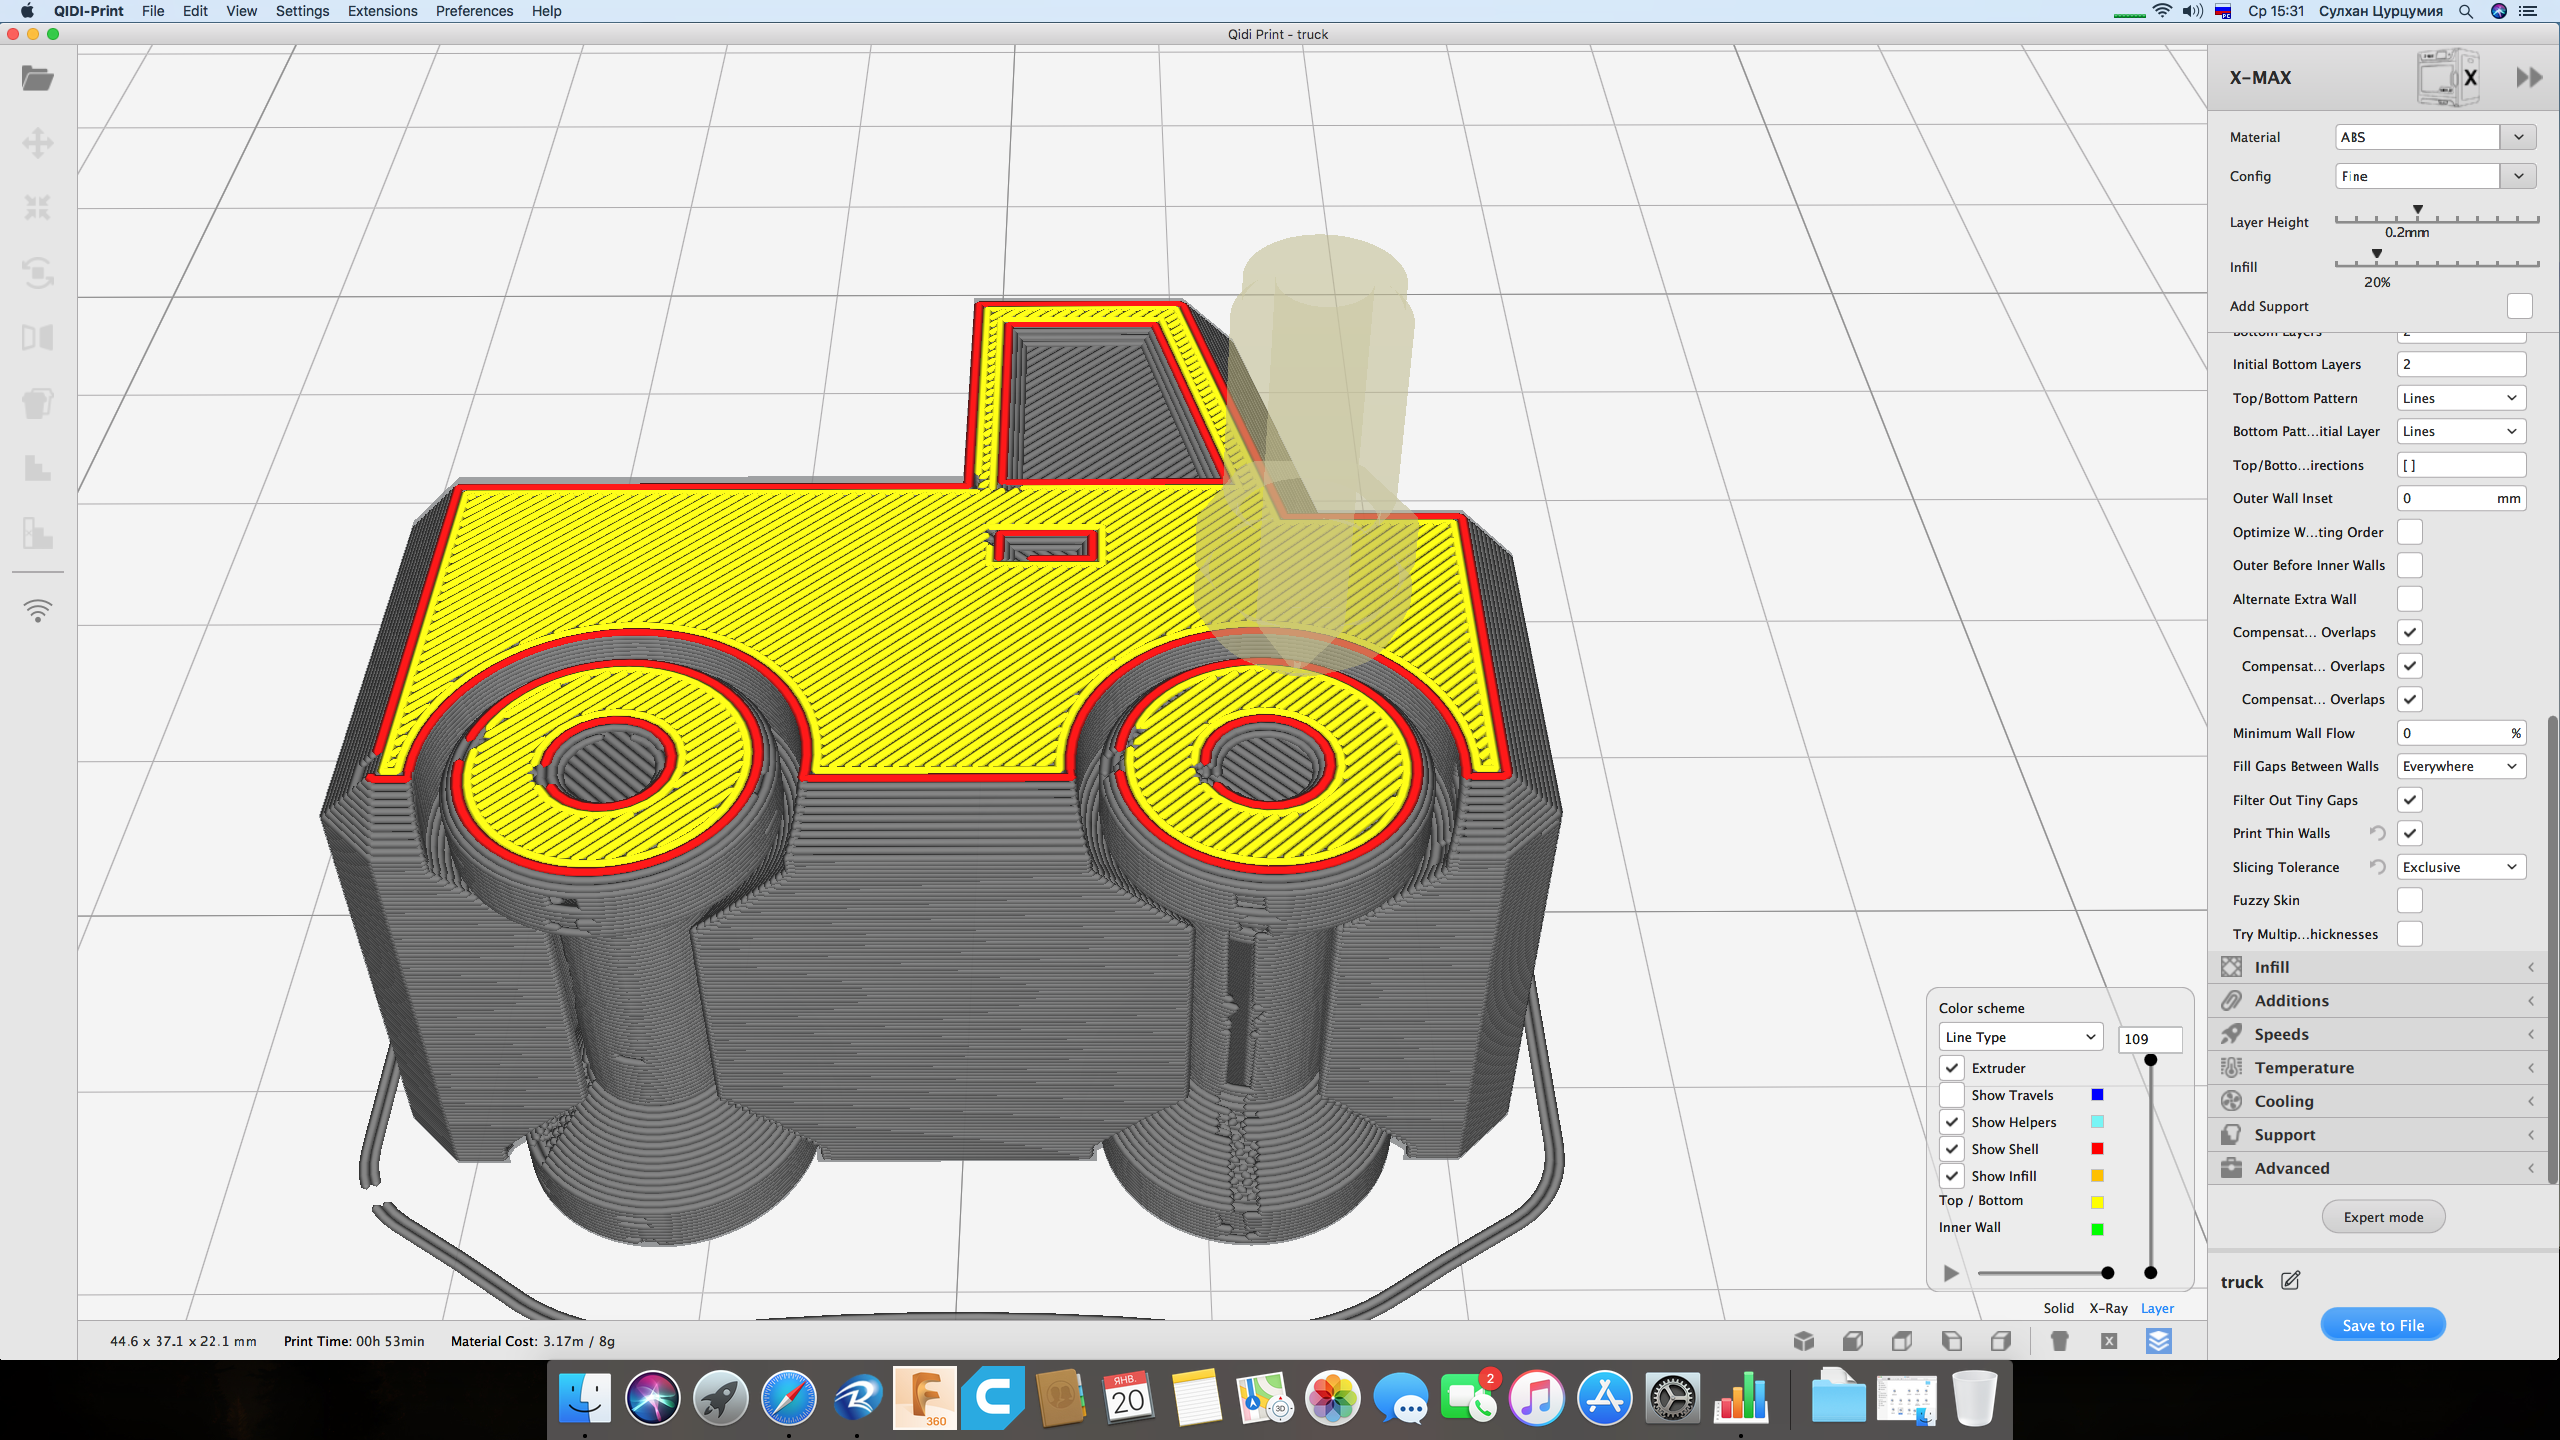Enable the Fuzzy Skin checkbox

(x=2410, y=900)
